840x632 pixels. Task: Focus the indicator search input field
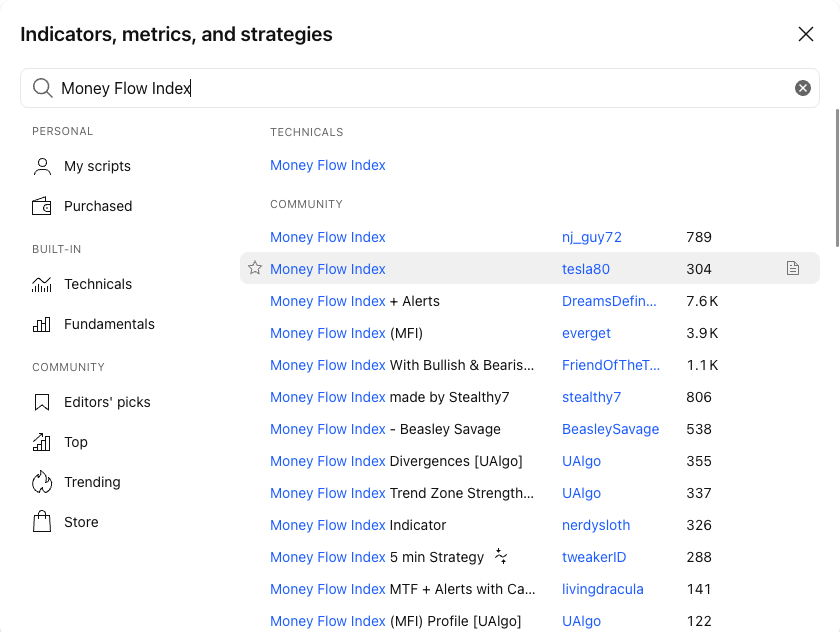pyautogui.click(x=420, y=88)
